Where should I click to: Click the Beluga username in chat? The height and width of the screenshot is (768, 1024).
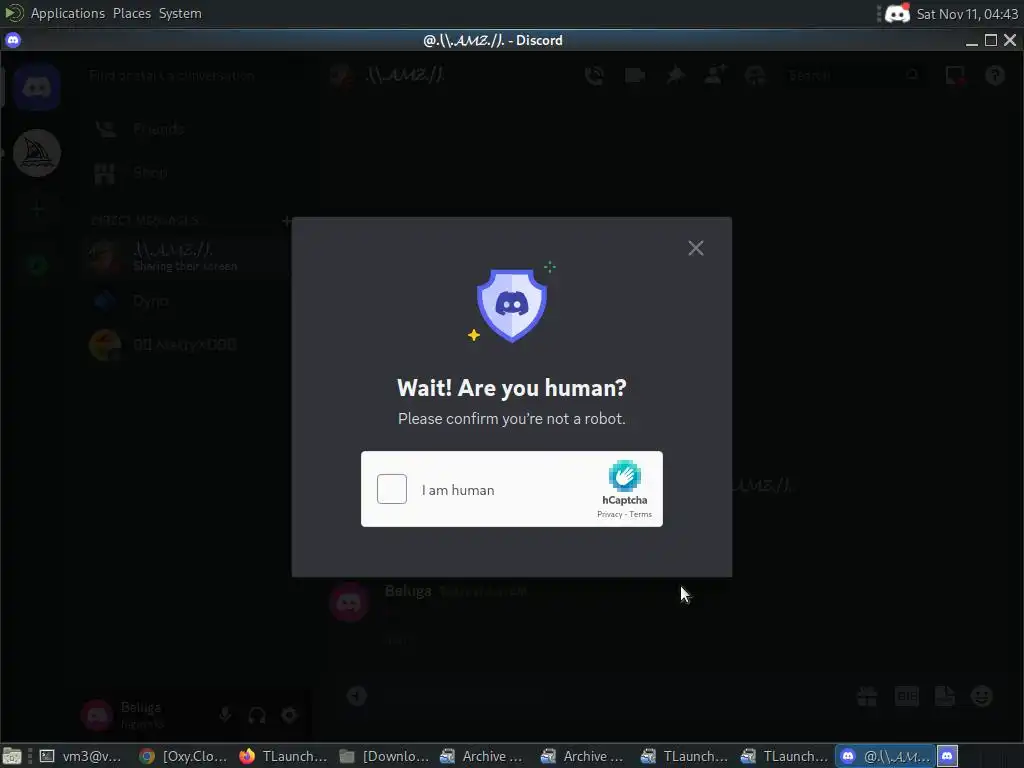[x=408, y=591]
